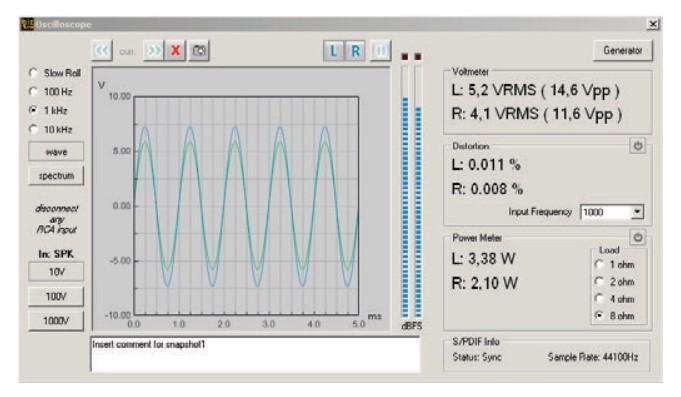Viewport: 681px width, 397px height.
Task: Advance to the next snapshot with forward arrows
Action: [x=154, y=51]
